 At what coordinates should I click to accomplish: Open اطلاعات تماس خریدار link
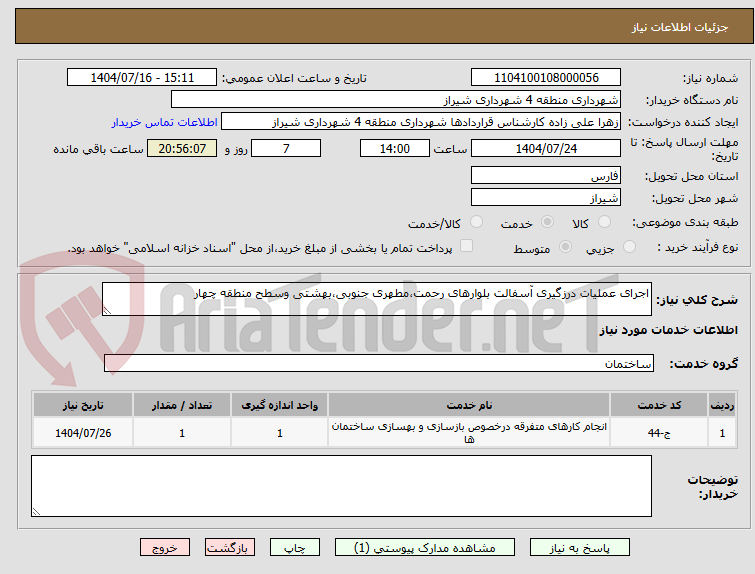165,122
